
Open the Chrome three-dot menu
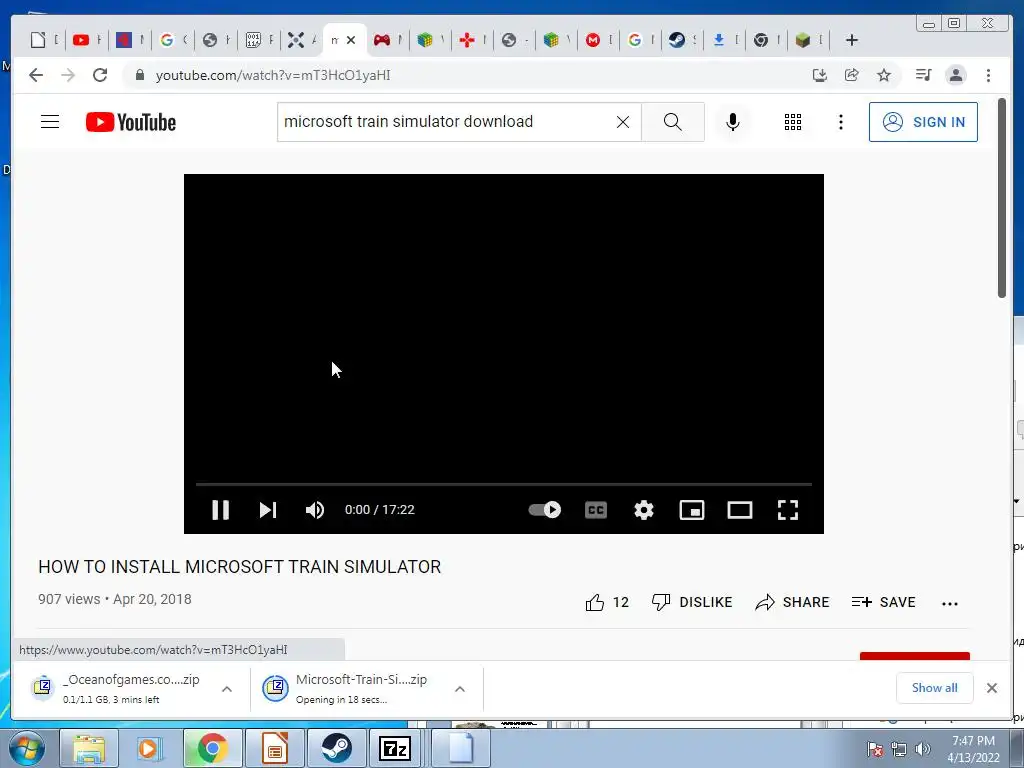click(x=988, y=75)
